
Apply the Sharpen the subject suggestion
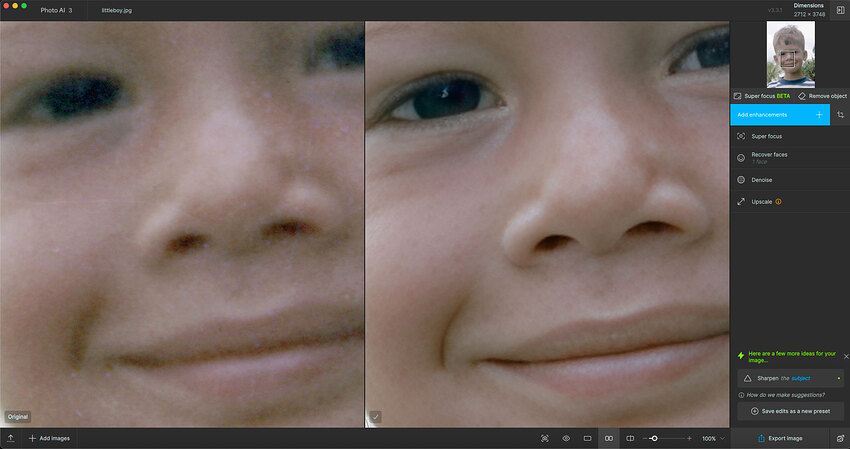click(790, 378)
